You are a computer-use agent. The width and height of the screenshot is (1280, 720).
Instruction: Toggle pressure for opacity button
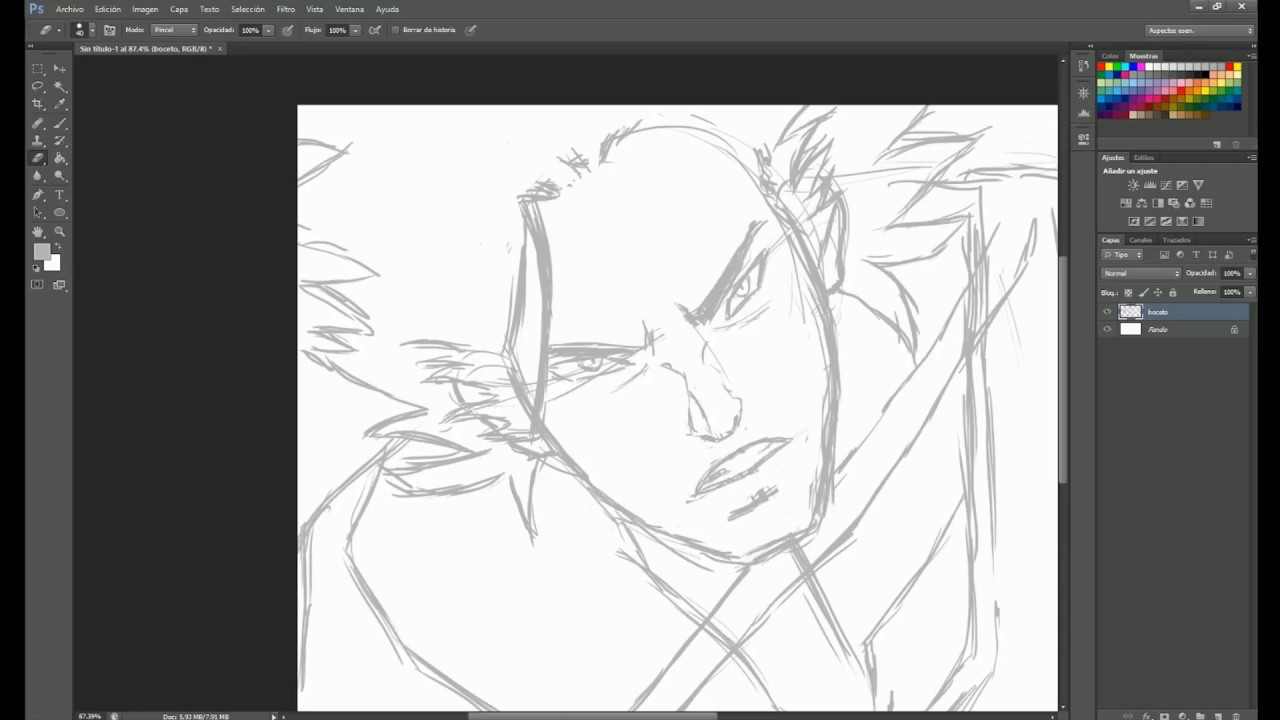(x=288, y=30)
